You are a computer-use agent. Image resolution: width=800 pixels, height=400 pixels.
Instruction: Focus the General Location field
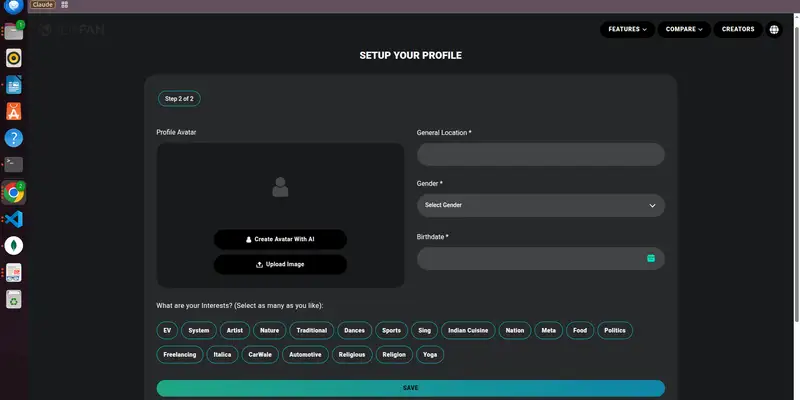[540, 154]
